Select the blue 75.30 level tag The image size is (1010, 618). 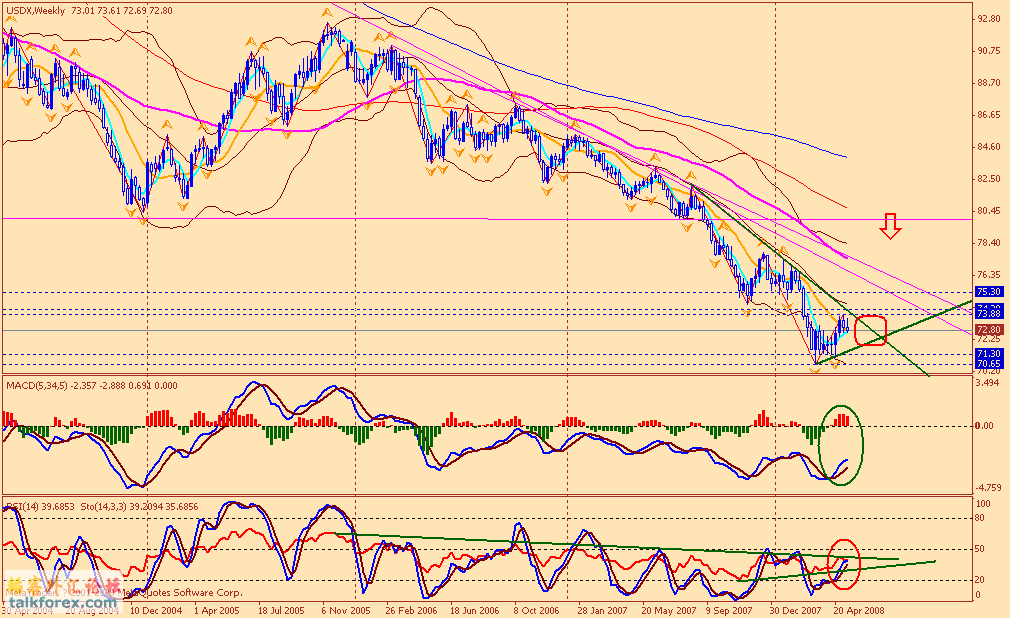[x=989, y=292]
